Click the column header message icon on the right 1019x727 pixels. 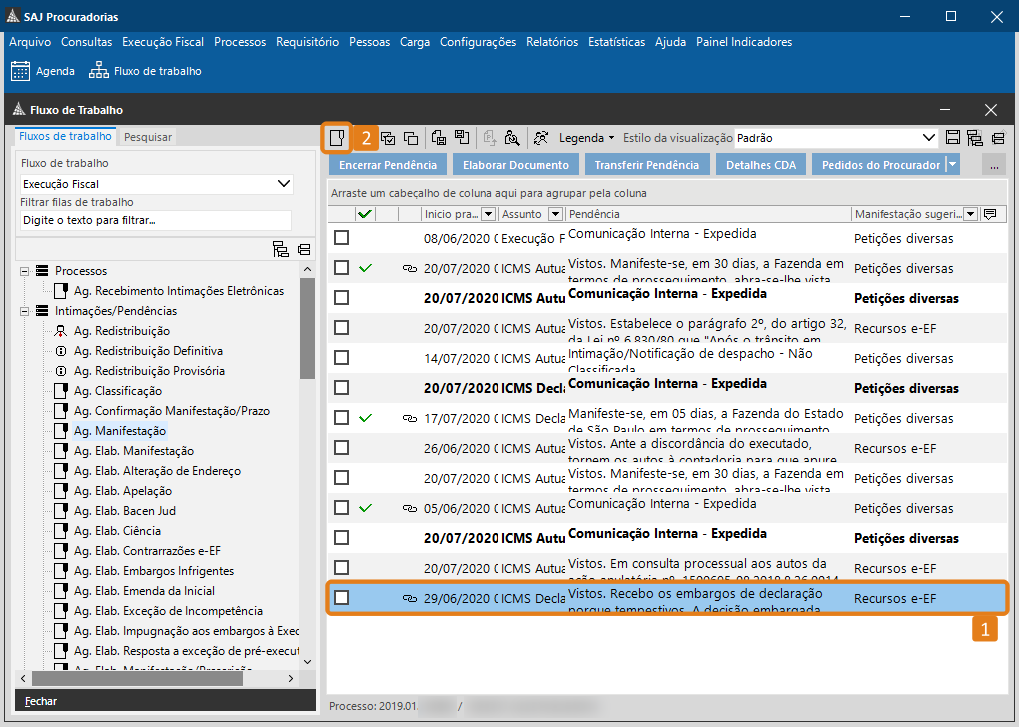pos(992,213)
